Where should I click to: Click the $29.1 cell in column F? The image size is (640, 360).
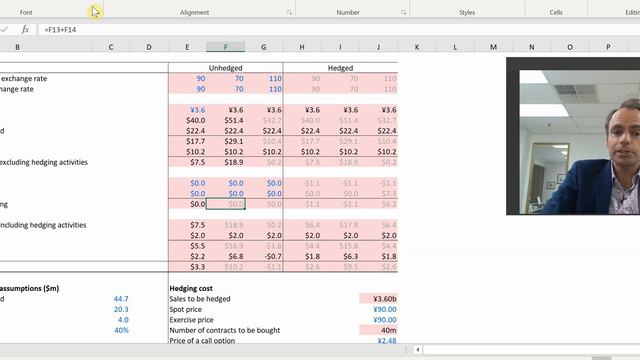[x=226, y=141]
